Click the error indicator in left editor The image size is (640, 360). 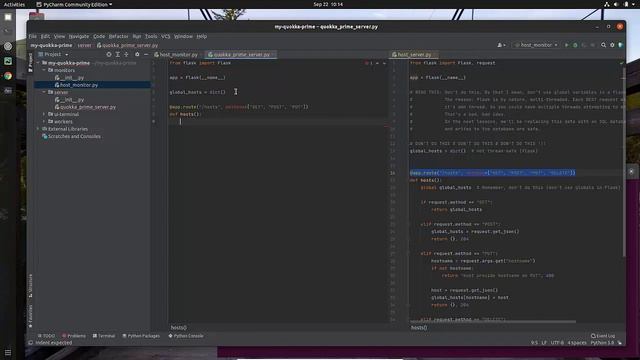point(368,63)
